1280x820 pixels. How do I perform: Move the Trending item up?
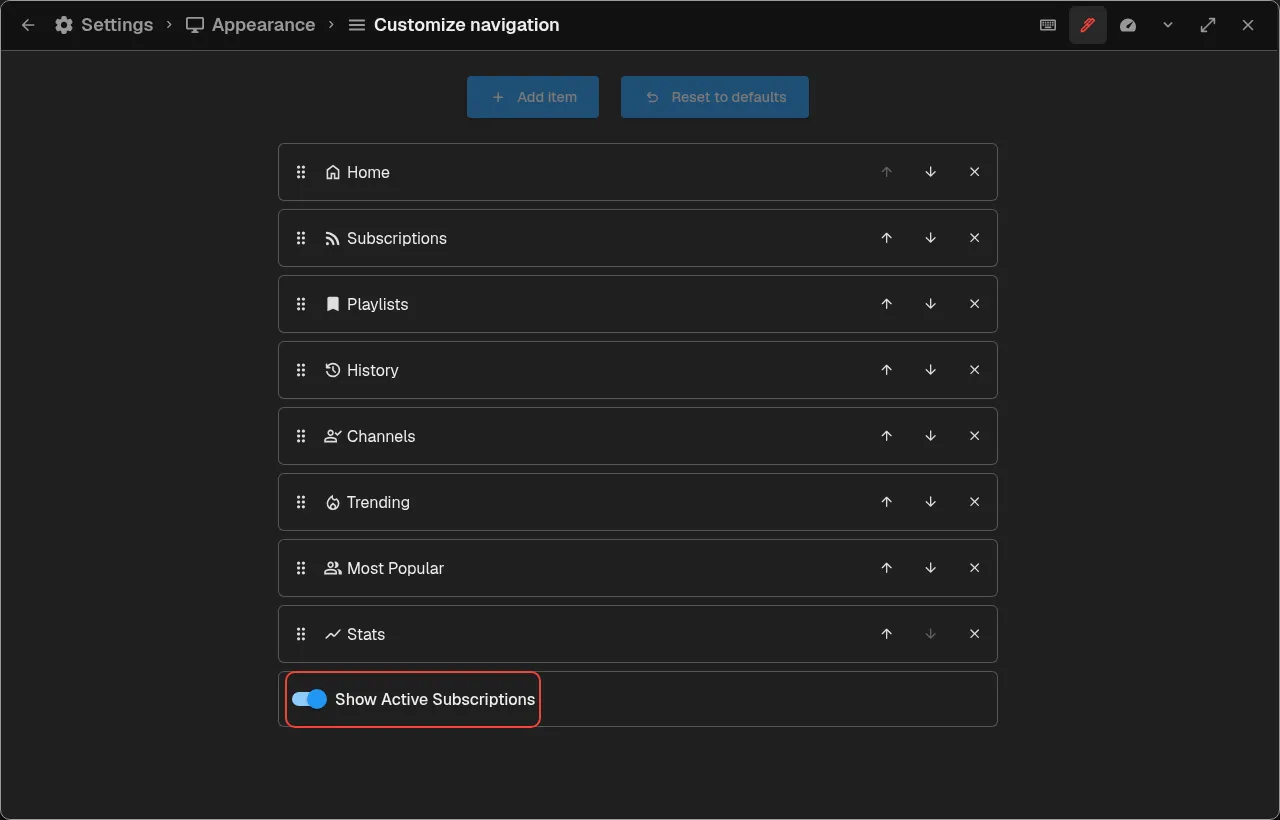coord(887,502)
